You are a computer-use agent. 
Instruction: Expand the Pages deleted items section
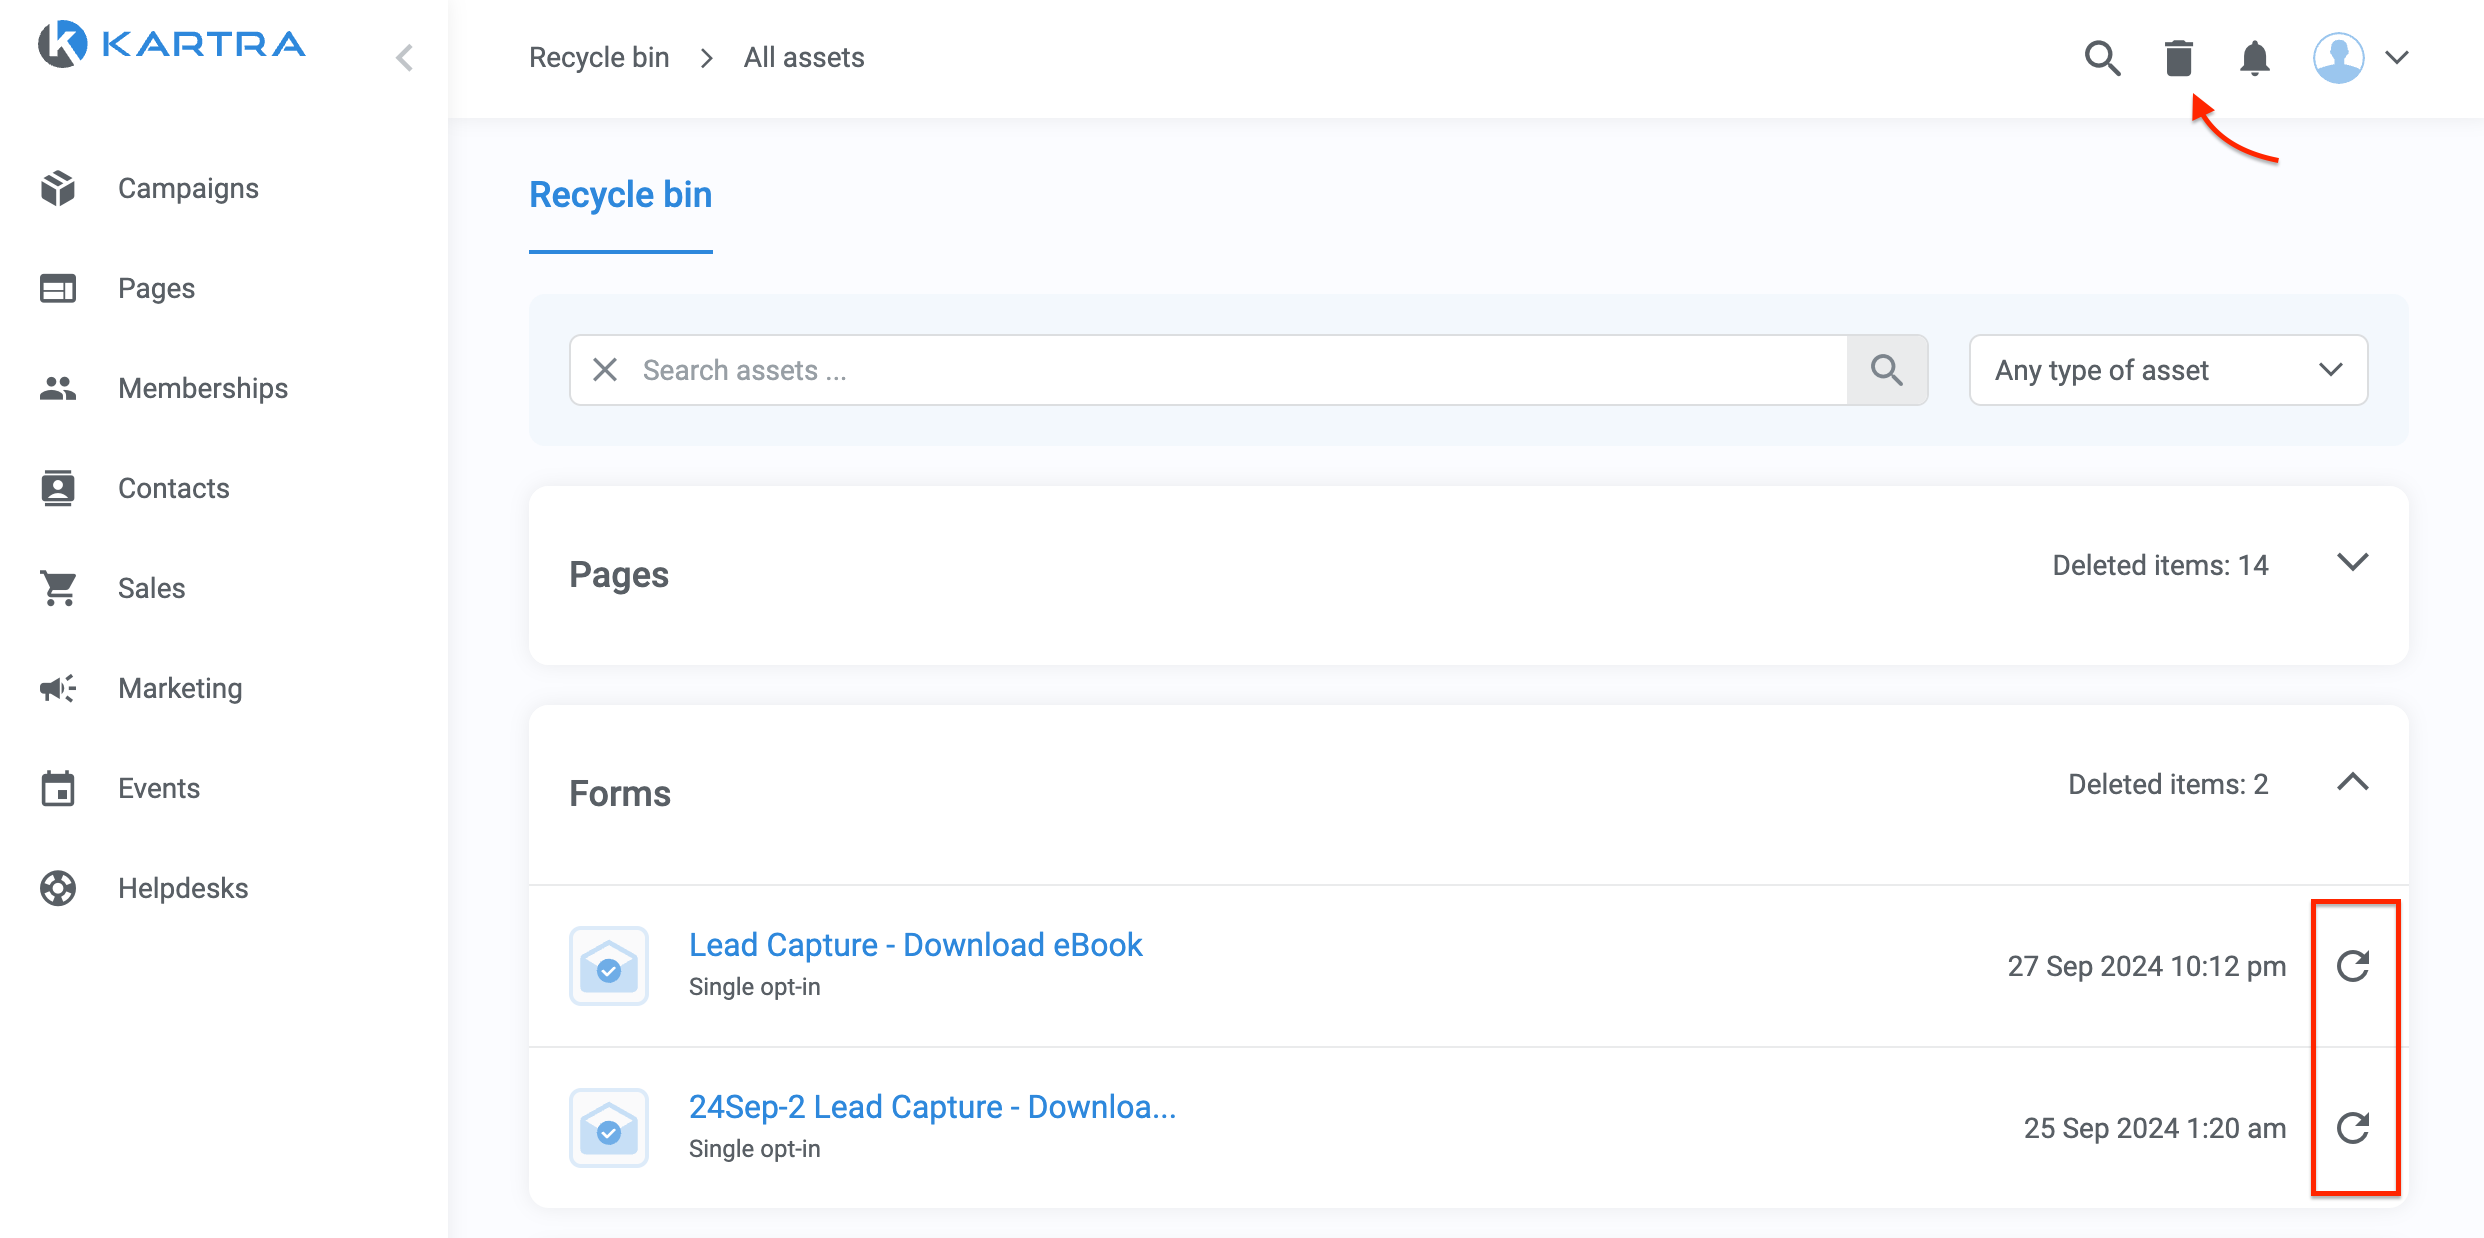(x=2352, y=563)
